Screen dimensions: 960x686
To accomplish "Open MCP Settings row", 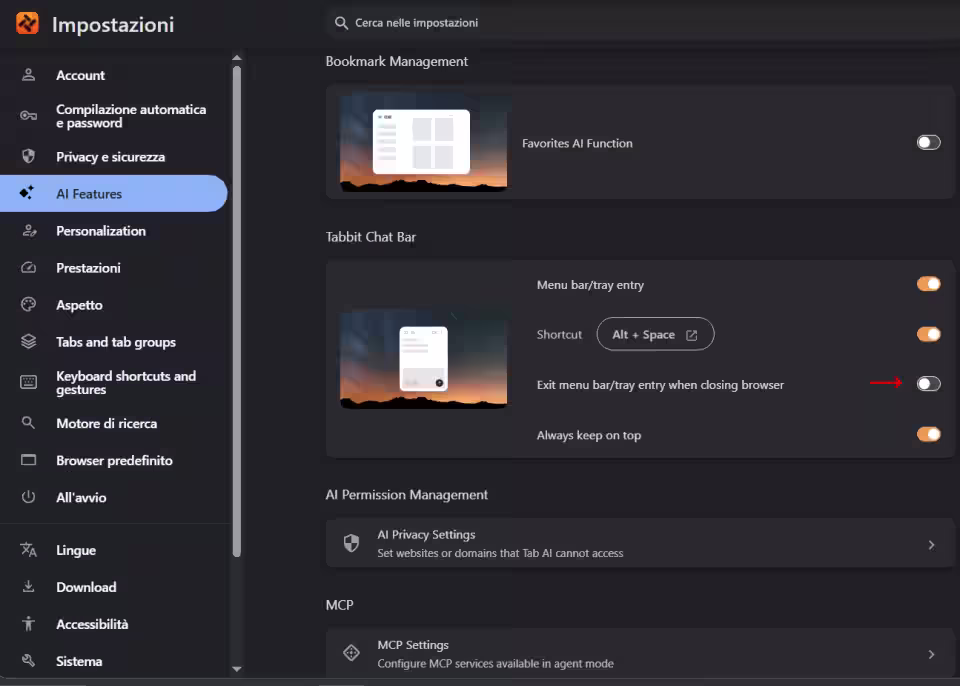I will tap(640, 654).
